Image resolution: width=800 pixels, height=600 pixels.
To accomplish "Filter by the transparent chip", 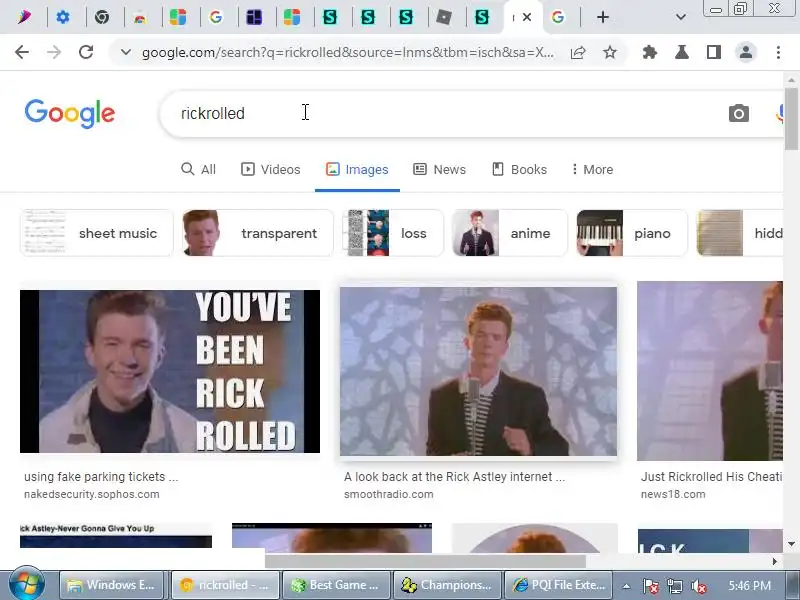I will (x=257, y=233).
